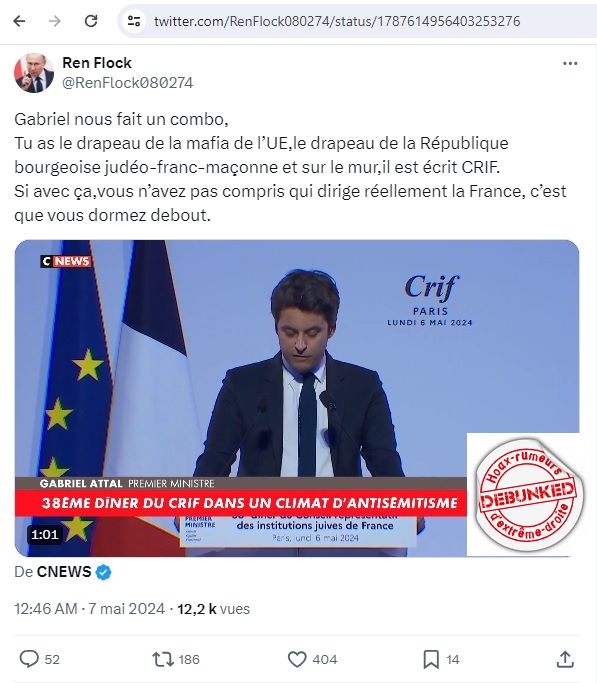
Task: Click the 12,2 k vues view count
Action: coord(213,609)
